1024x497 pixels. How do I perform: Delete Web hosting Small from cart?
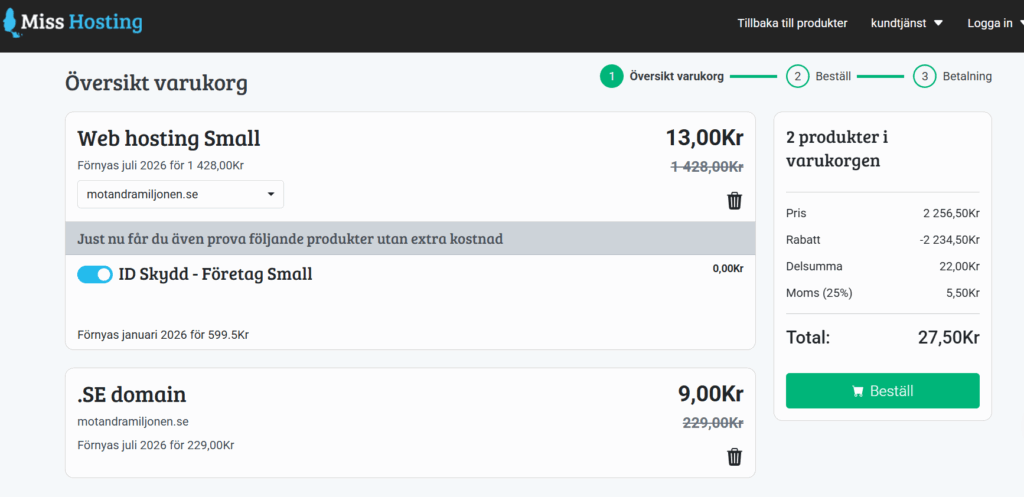(734, 201)
